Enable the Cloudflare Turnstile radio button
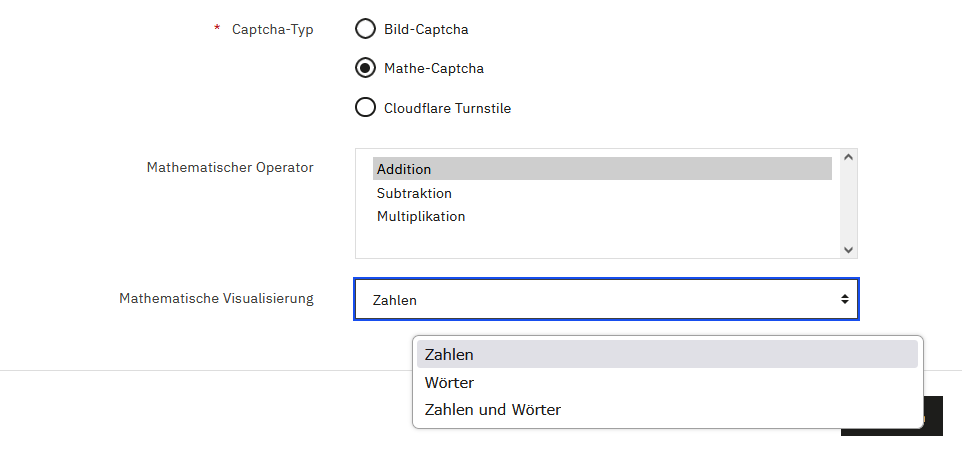962x452 pixels. [366, 107]
